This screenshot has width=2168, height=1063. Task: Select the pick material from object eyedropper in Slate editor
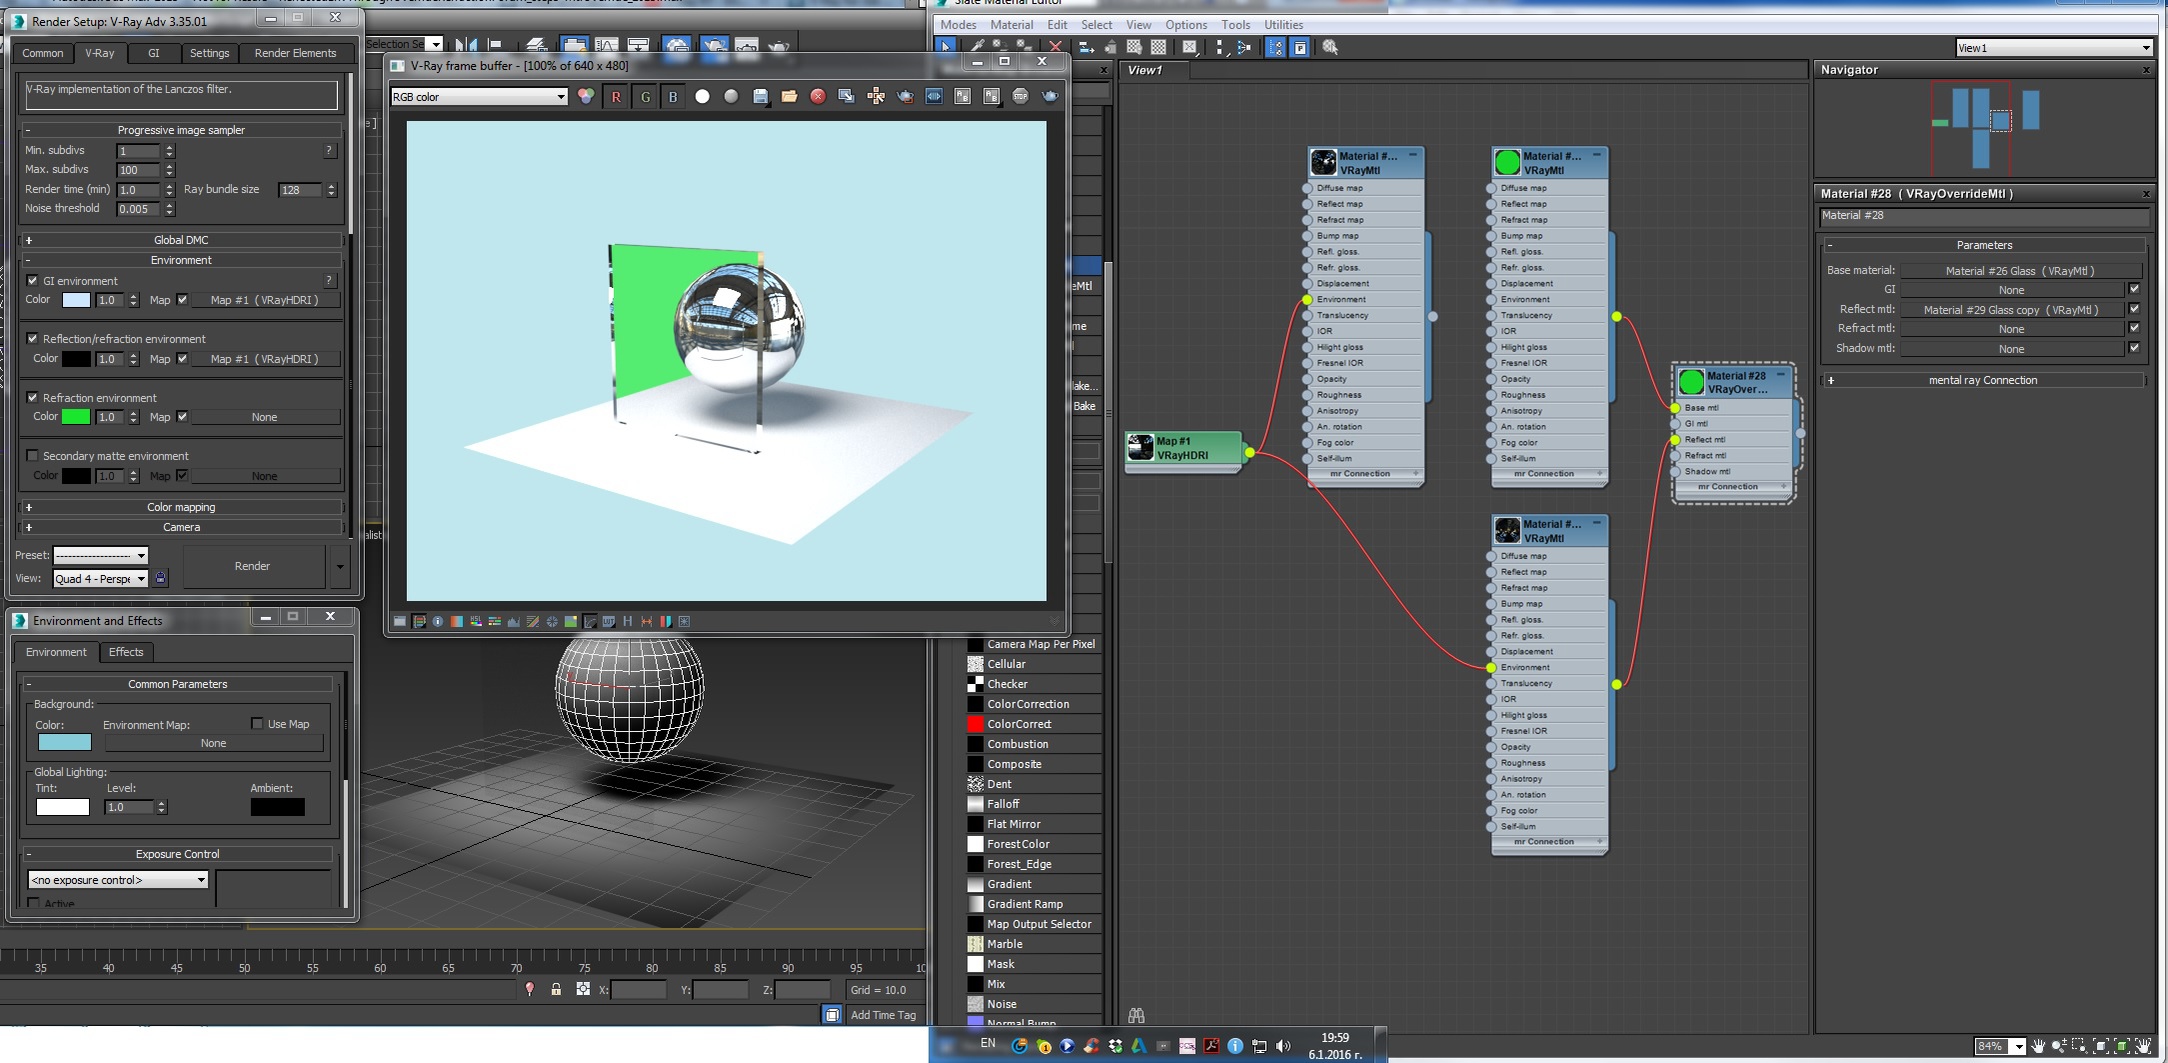[x=977, y=47]
